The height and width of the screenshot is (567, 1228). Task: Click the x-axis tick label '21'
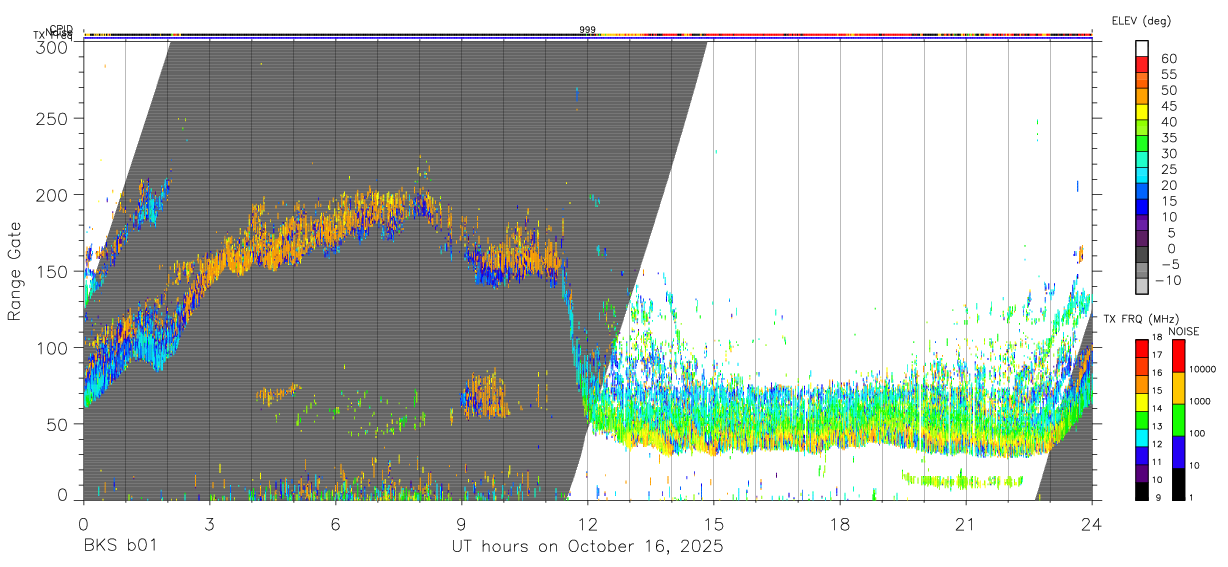tap(966, 524)
